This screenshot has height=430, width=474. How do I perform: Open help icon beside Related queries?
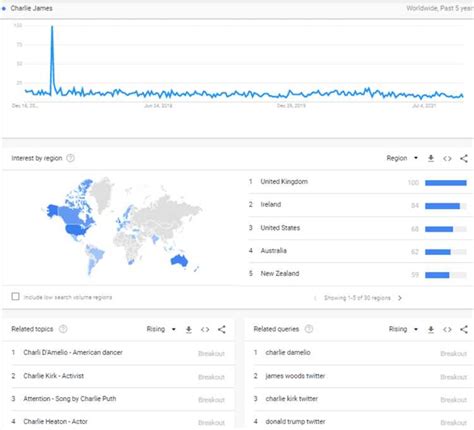coord(309,329)
